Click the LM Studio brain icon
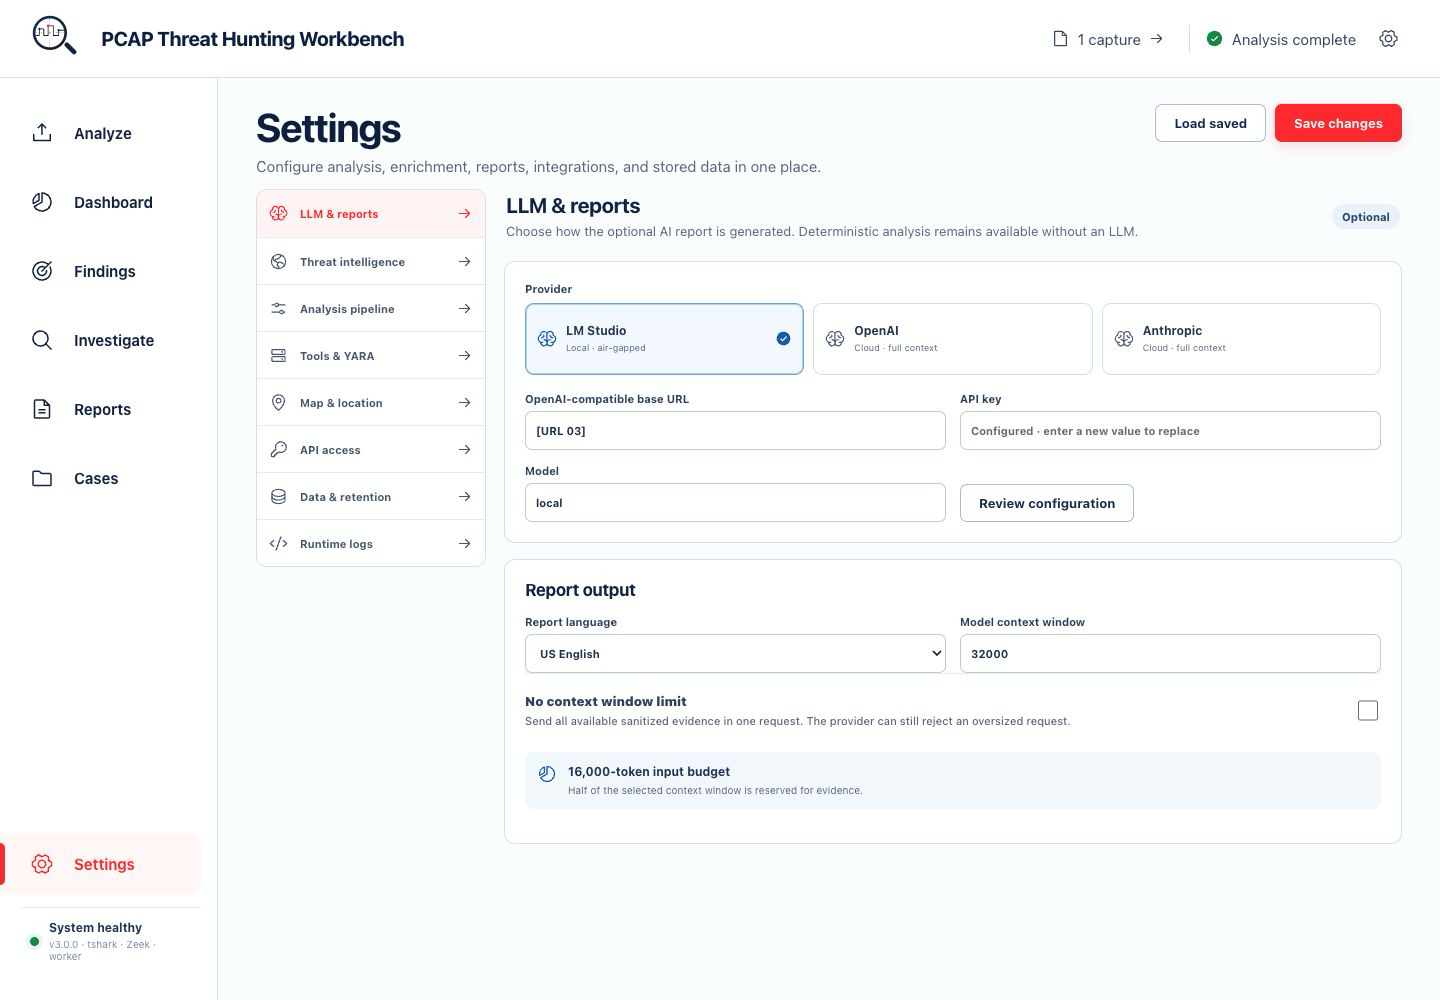This screenshot has width=1440, height=1000. point(547,339)
